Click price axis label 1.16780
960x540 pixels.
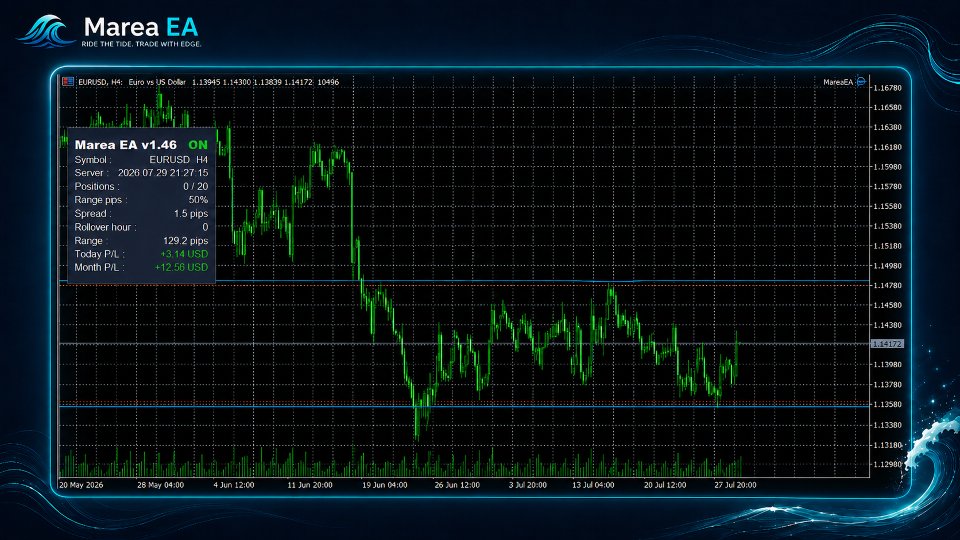(888, 88)
